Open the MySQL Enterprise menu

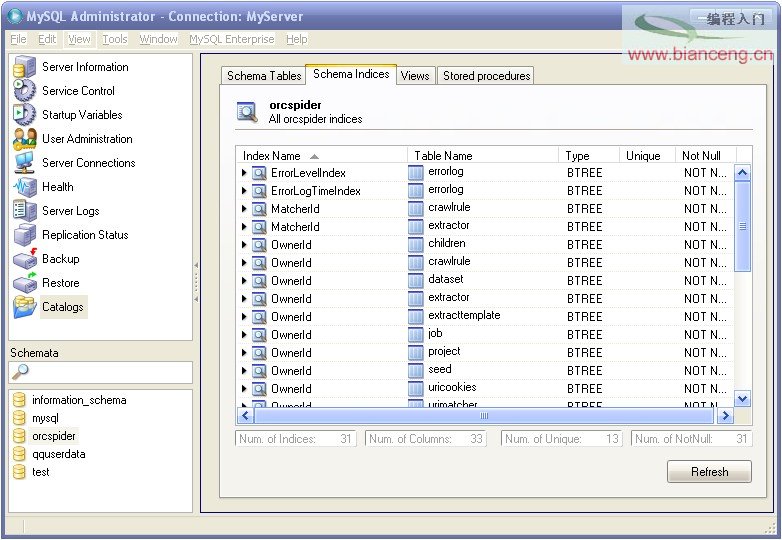(x=231, y=39)
